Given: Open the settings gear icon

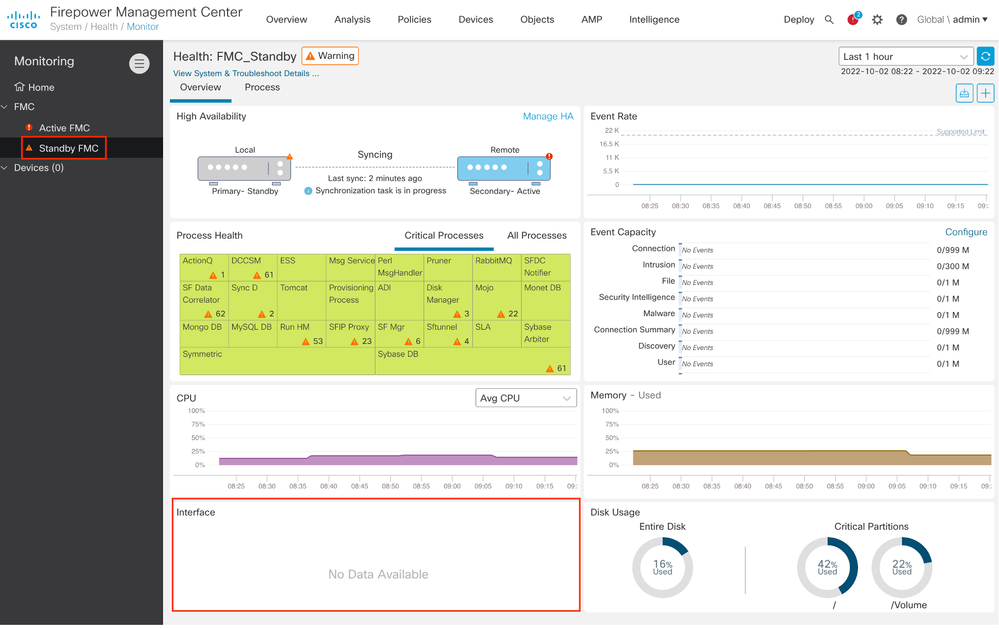Looking at the screenshot, I should click(877, 20).
